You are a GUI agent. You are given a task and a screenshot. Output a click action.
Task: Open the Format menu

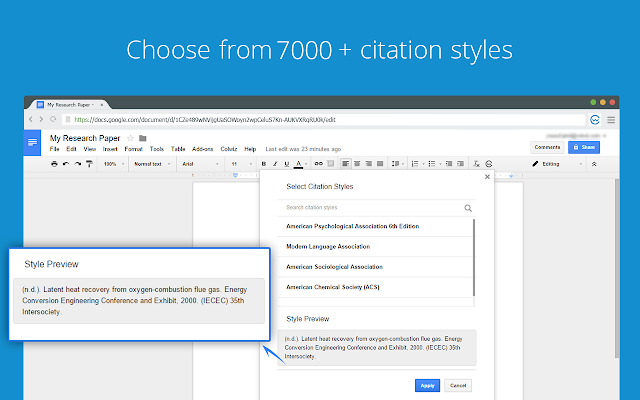(x=133, y=149)
